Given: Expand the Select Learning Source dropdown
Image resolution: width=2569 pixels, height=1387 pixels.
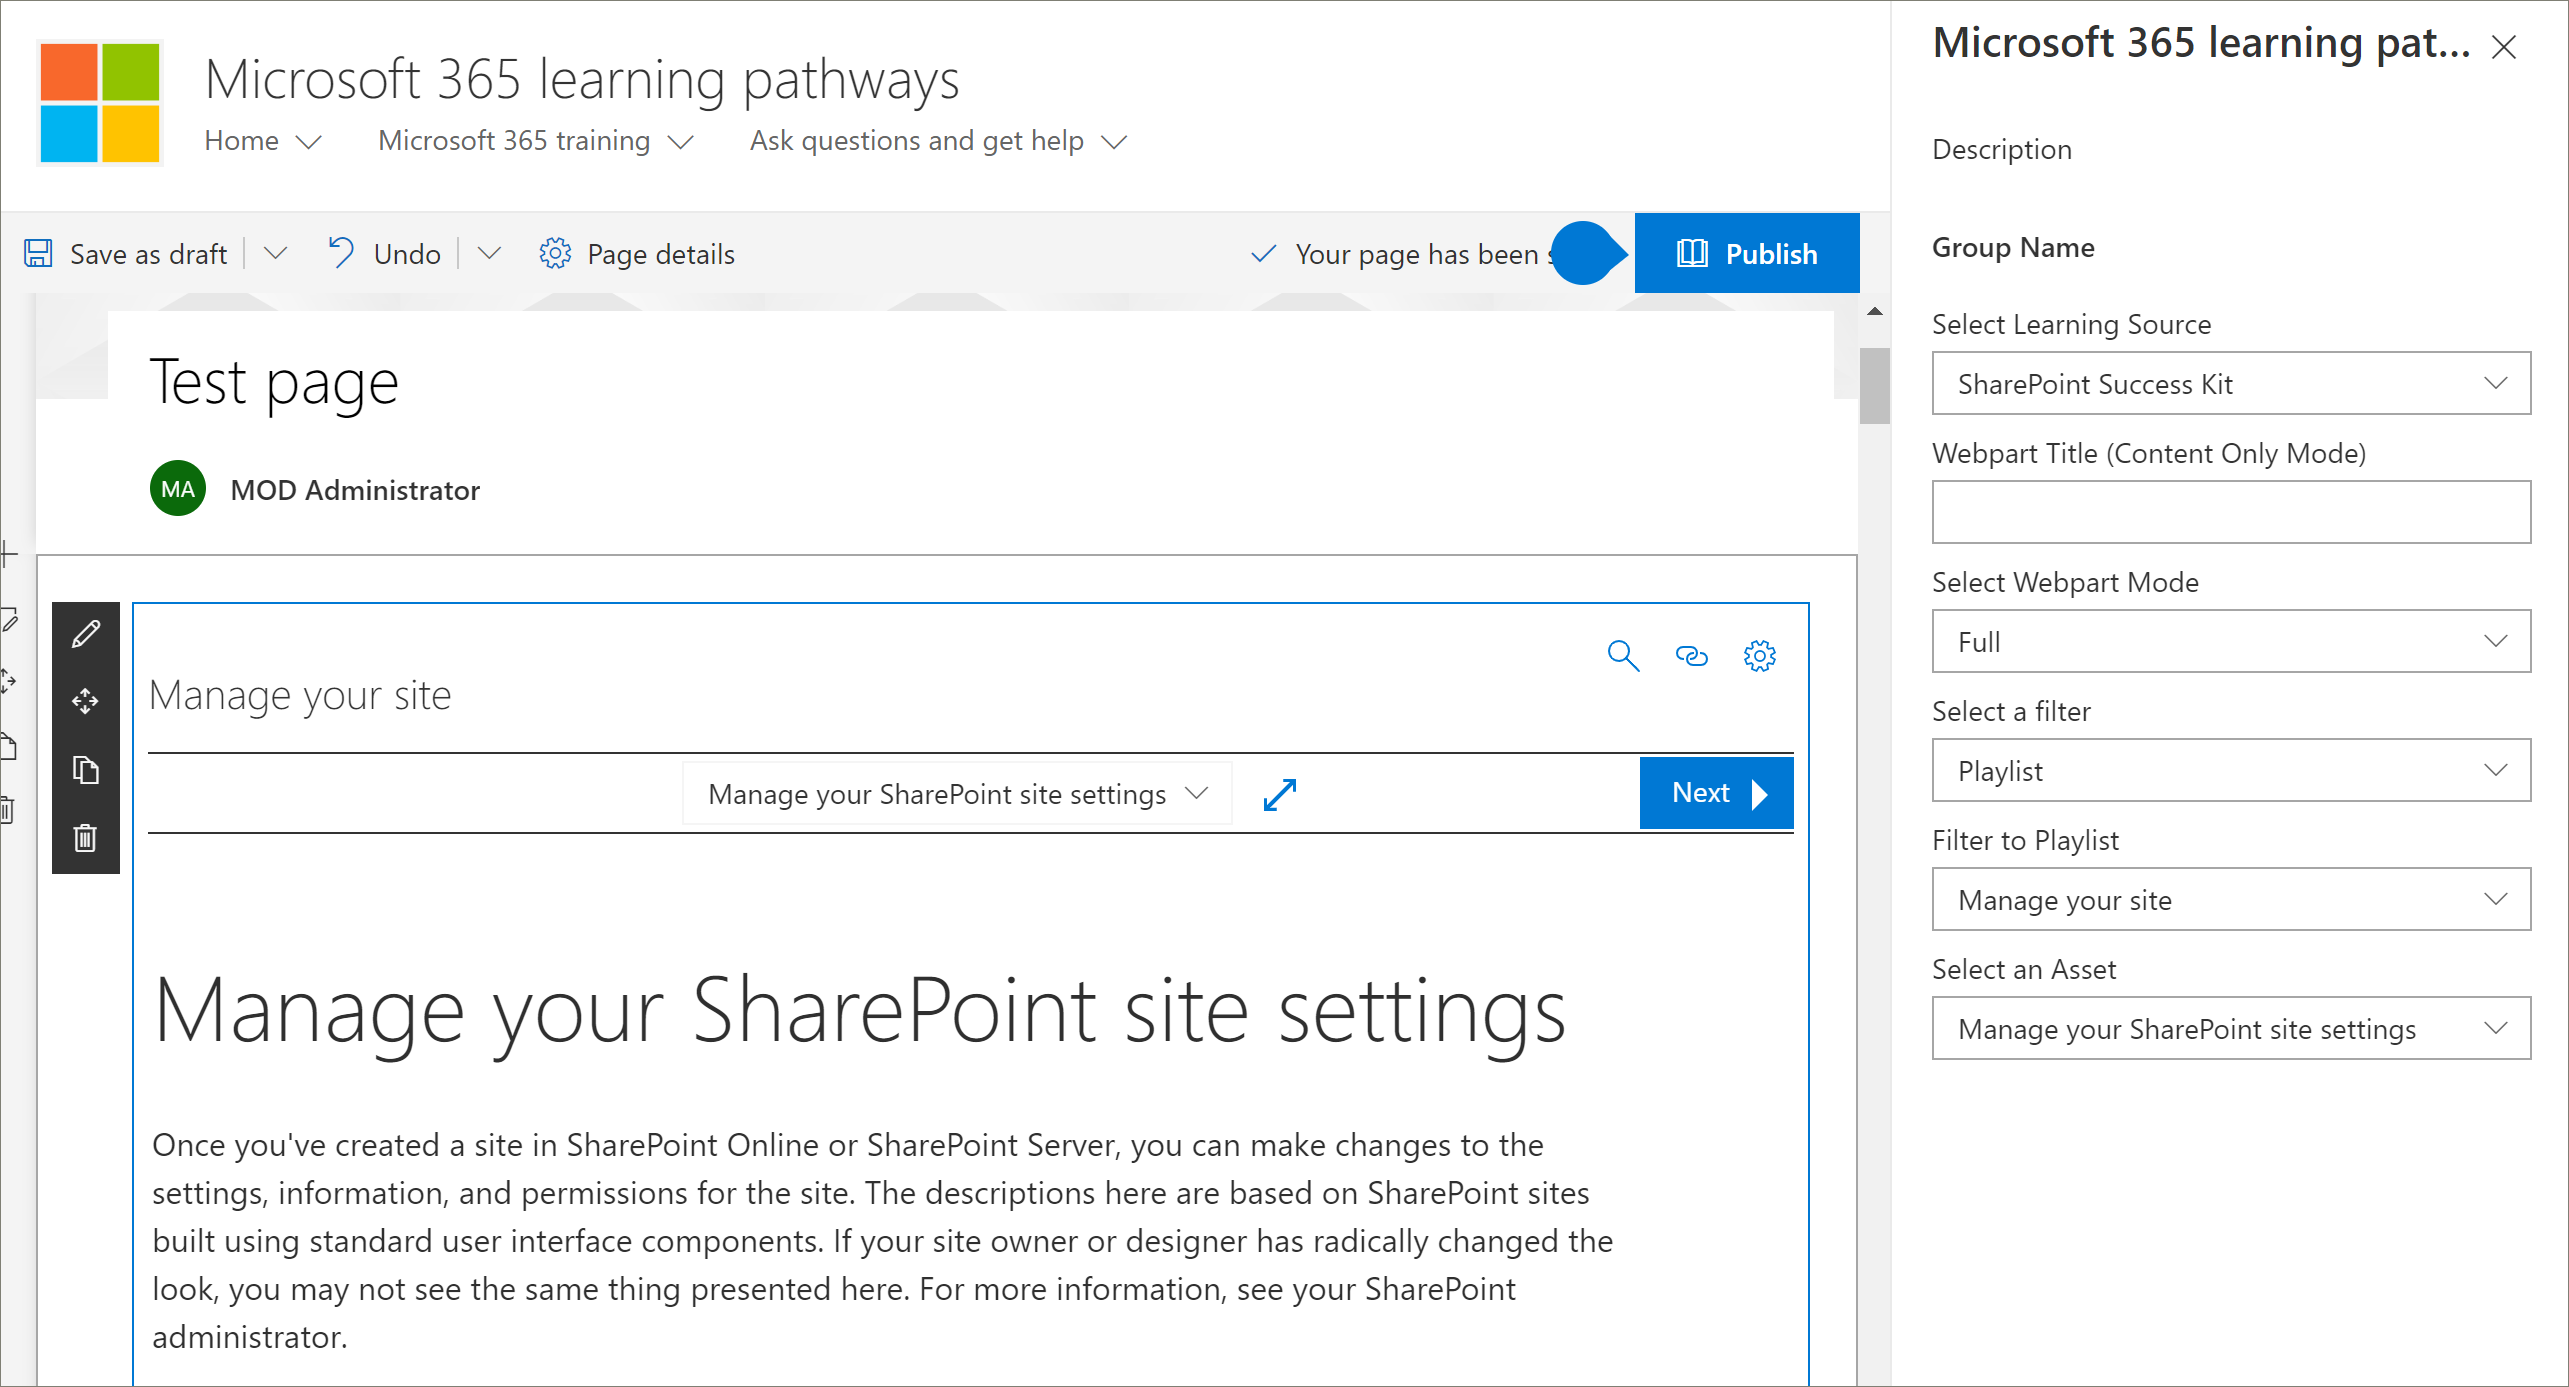Looking at the screenshot, I should tap(2230, 384).
